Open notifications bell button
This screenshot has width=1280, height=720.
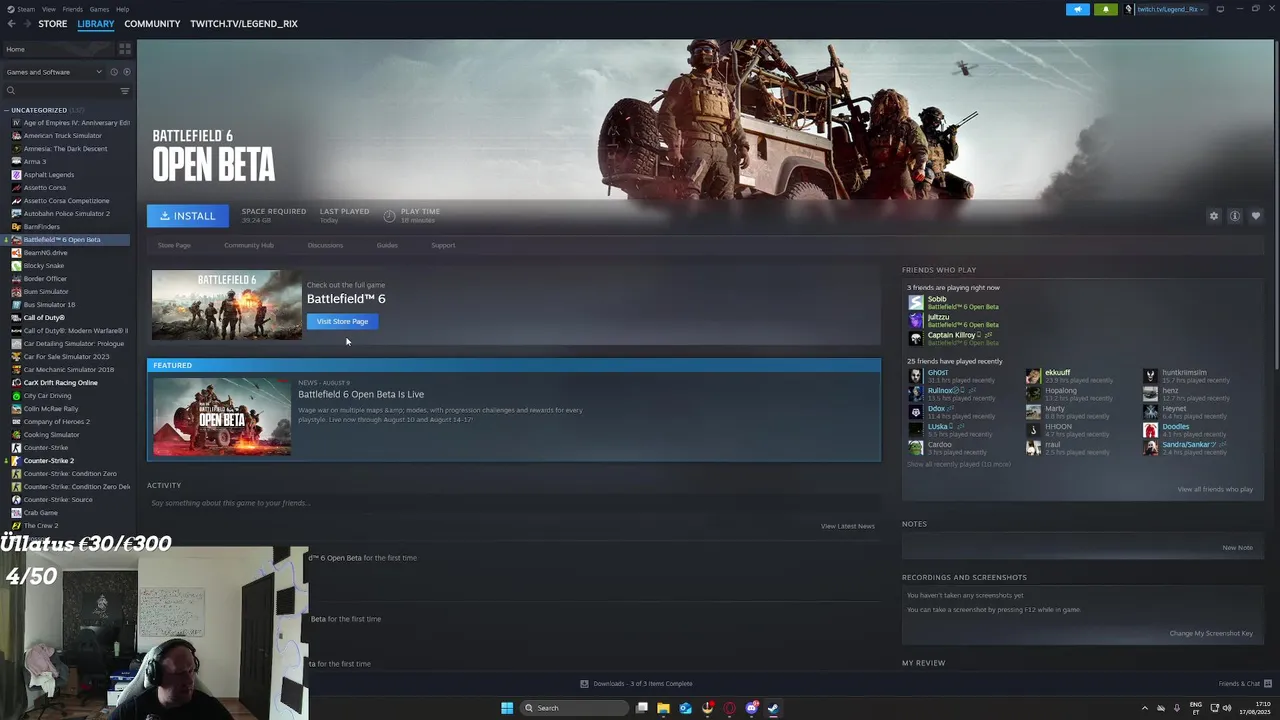pos(1106,9)
